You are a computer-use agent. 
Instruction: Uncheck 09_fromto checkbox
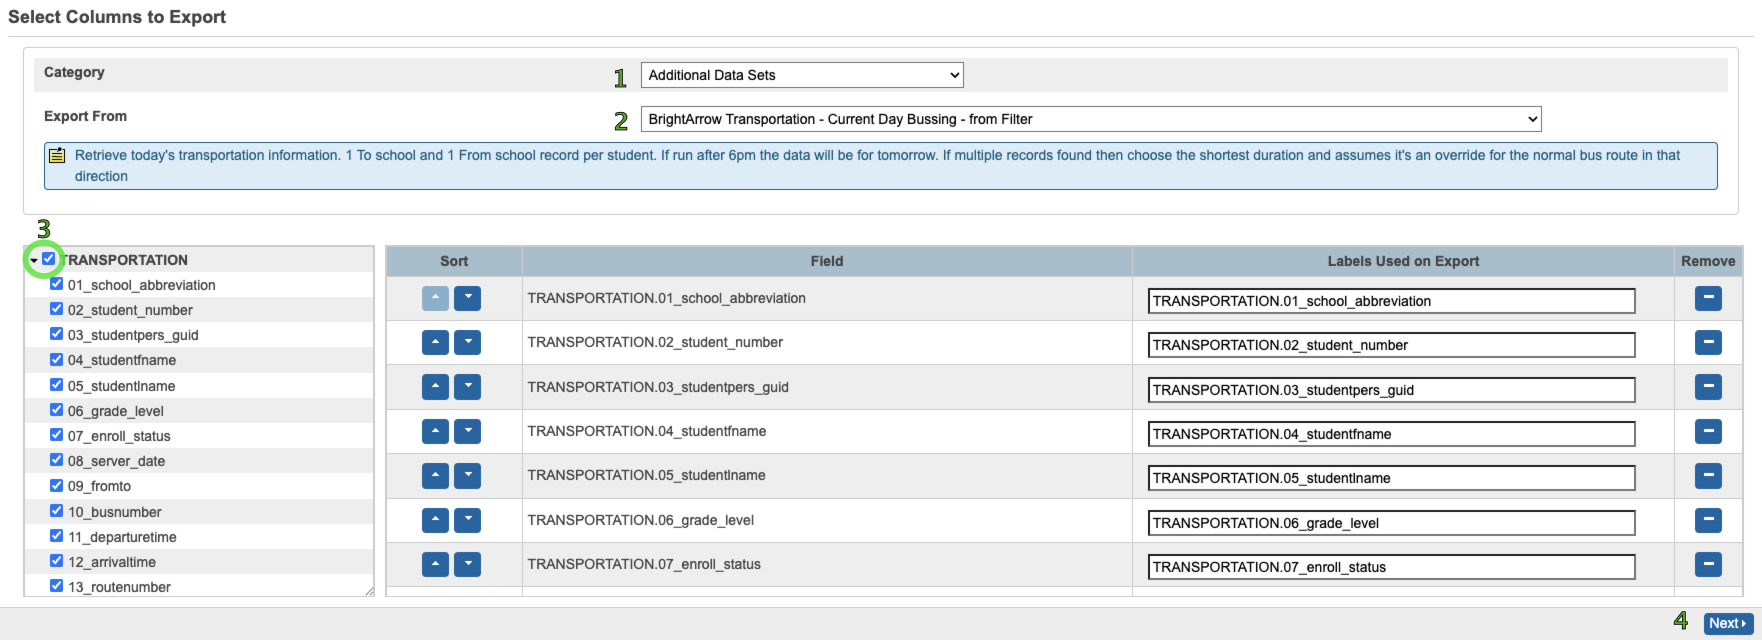[57, 485]
